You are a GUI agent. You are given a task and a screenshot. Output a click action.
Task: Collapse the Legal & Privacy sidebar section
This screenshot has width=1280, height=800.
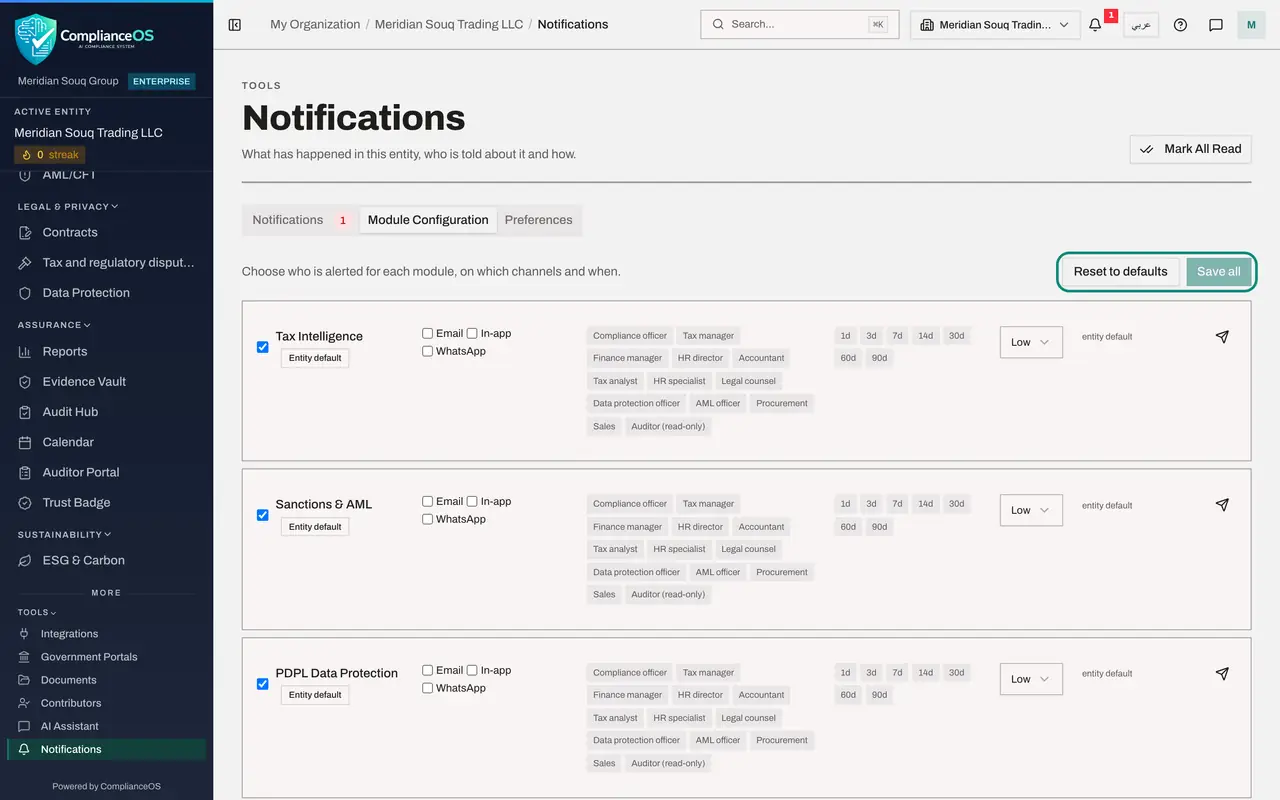pyautogui.click(x=68, y=207)
